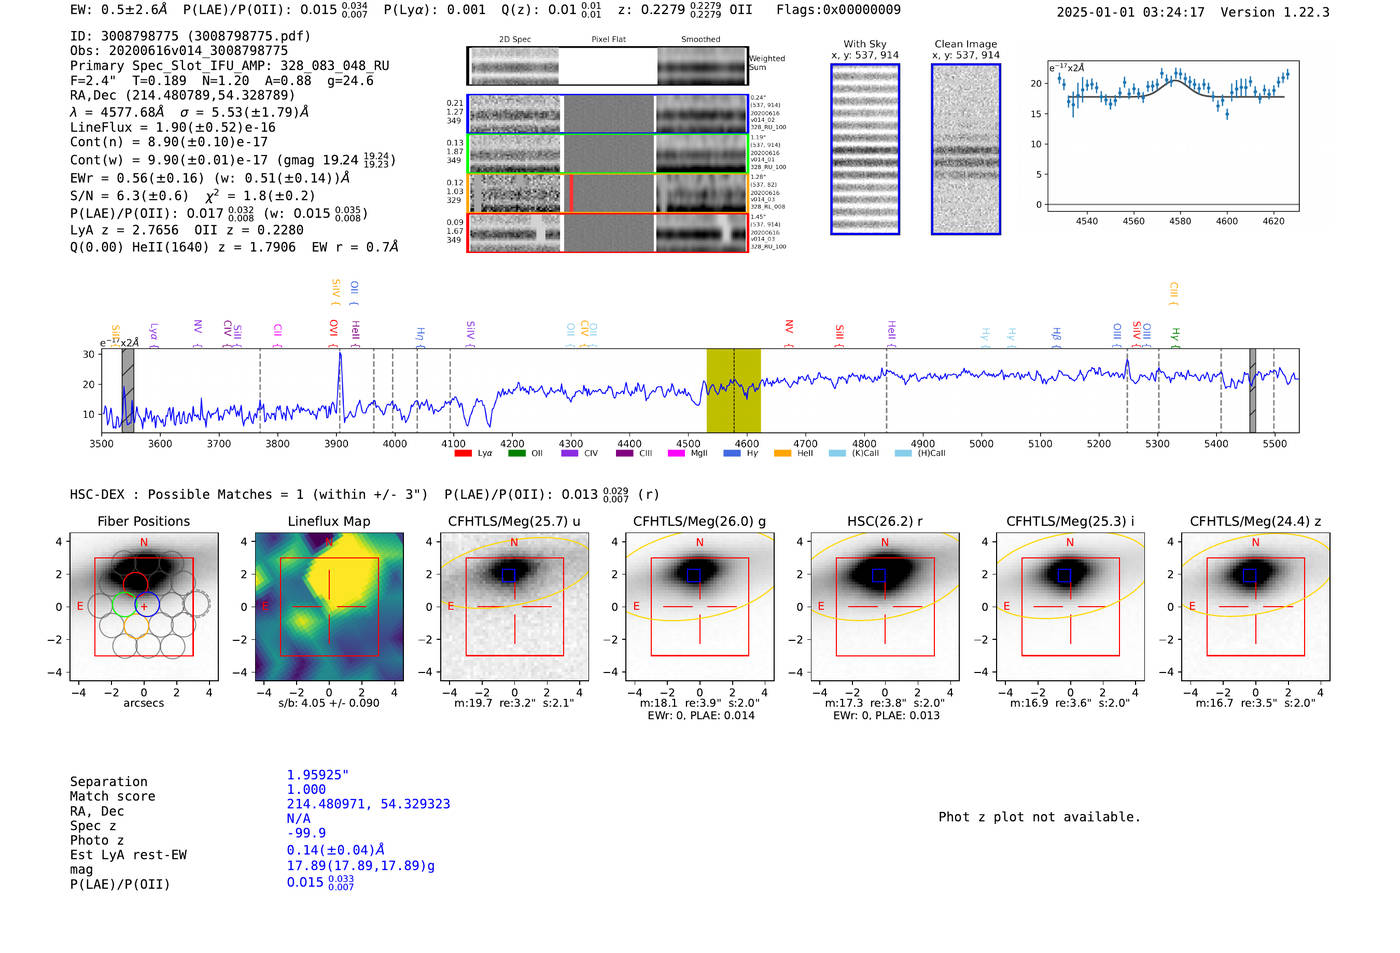Select the Q(0.00) HeII(1640) line
The width and height of the screenshot is (1400, 953).
pyautogui.click(x=234, y=247)
